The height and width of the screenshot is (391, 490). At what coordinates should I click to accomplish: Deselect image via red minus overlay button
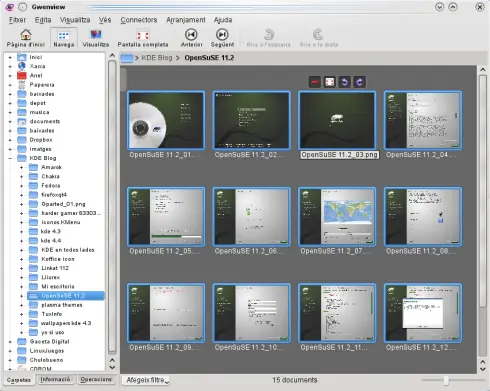(315, 82)
